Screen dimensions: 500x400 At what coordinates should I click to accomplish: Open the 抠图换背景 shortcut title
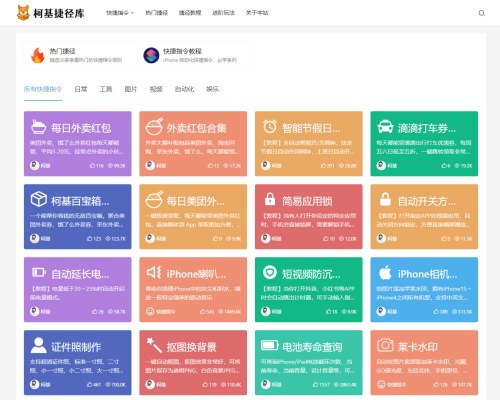pos(192,347)
